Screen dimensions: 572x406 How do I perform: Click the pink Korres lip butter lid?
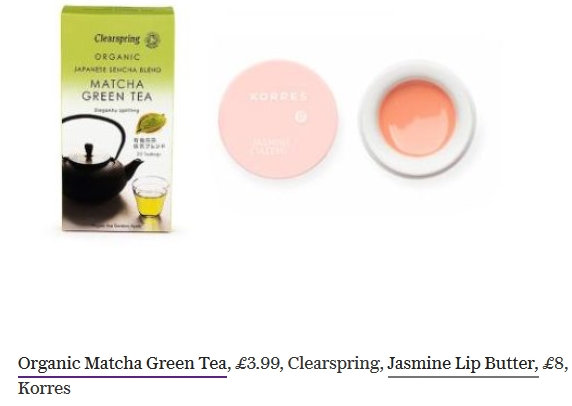point(278,120)
